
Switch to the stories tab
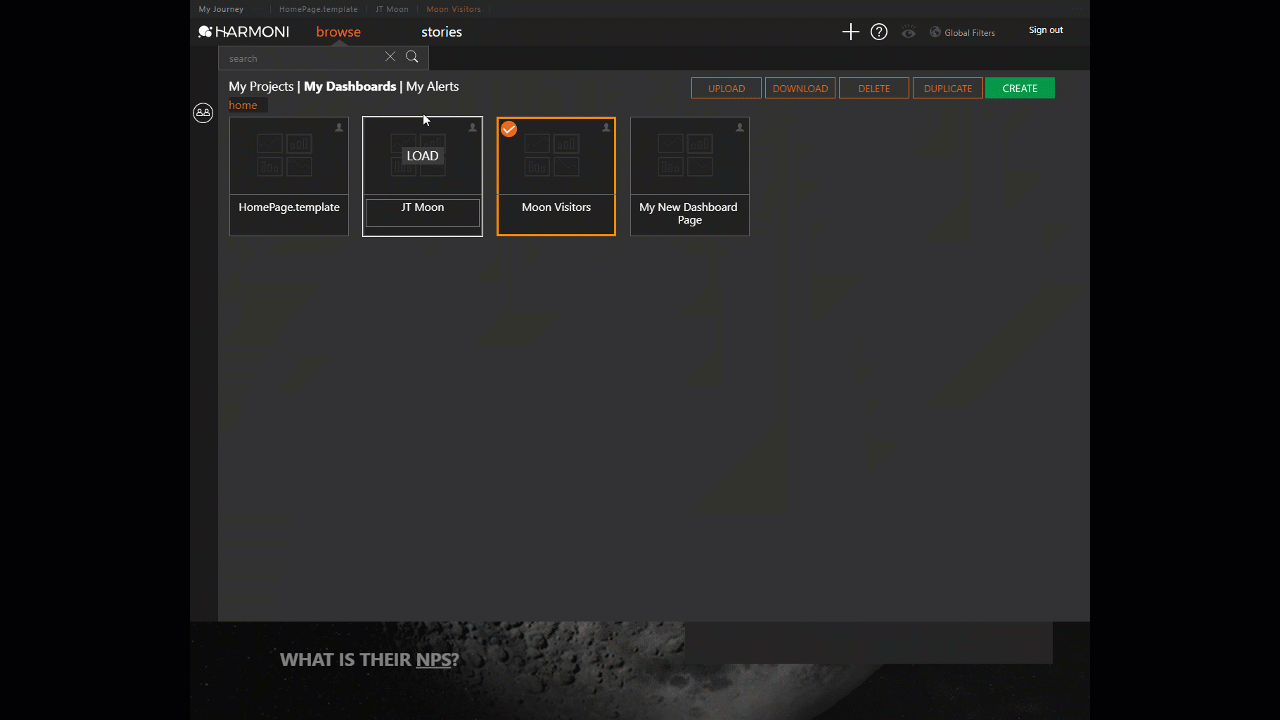click(441, 32)
